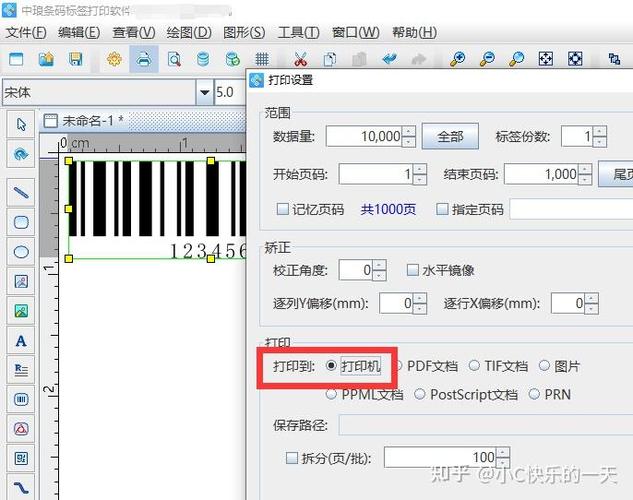The width and height of the screenshot is (633, 500).
Task: Click the barcode object on canvas
Action: 157,209
